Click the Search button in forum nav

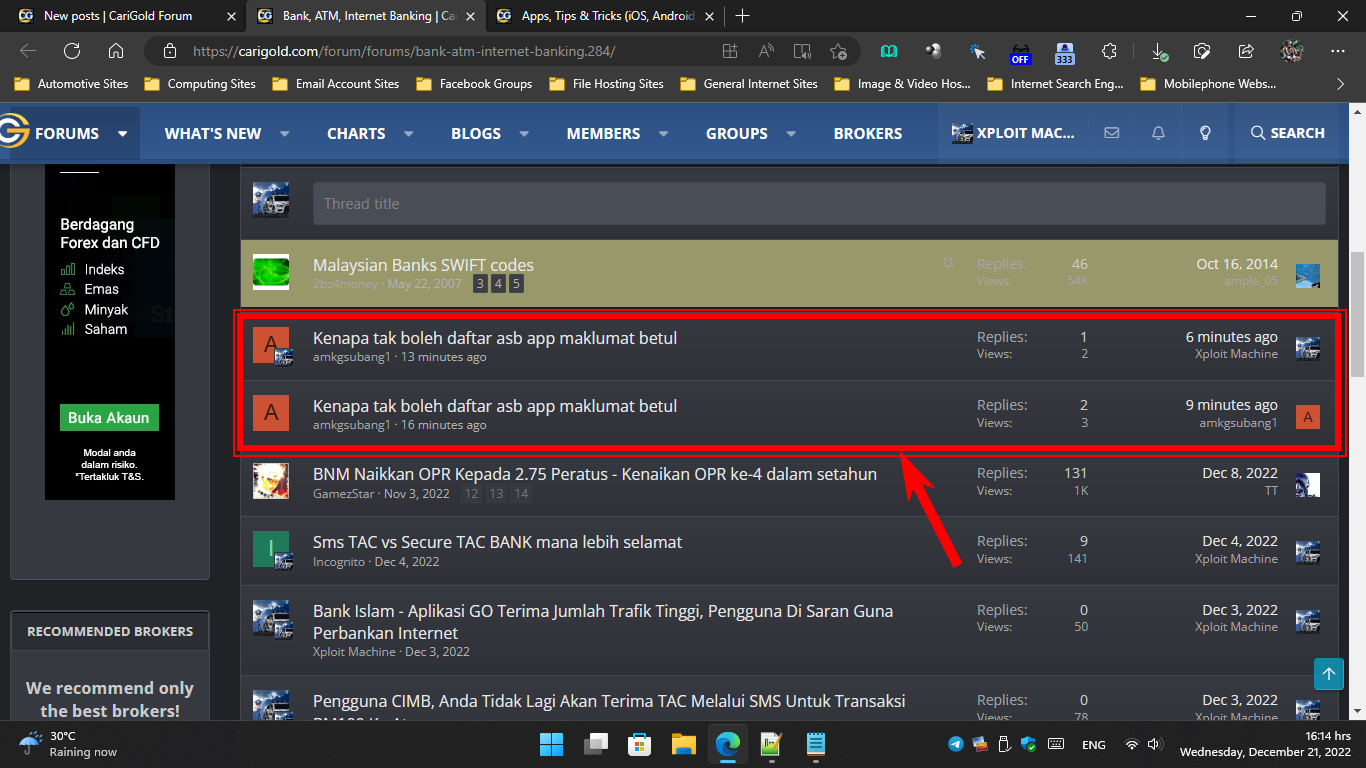(x=1287, y=133)
